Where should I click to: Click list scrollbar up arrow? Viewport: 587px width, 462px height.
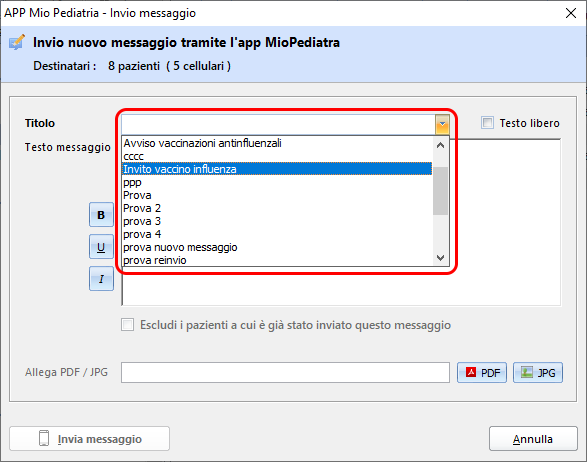(441, 145)
